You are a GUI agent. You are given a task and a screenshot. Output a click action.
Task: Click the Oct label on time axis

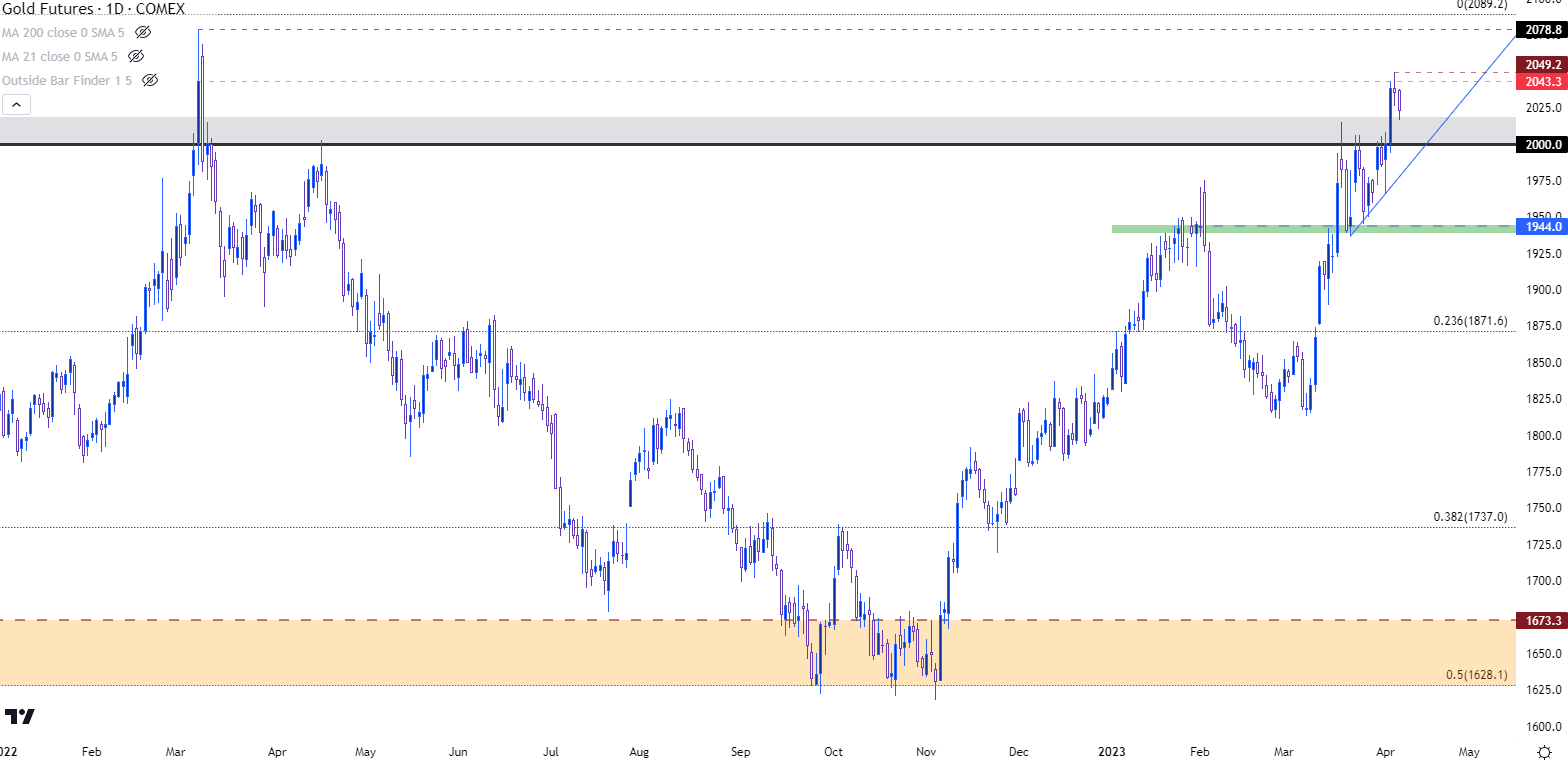[x=833, y=751]
